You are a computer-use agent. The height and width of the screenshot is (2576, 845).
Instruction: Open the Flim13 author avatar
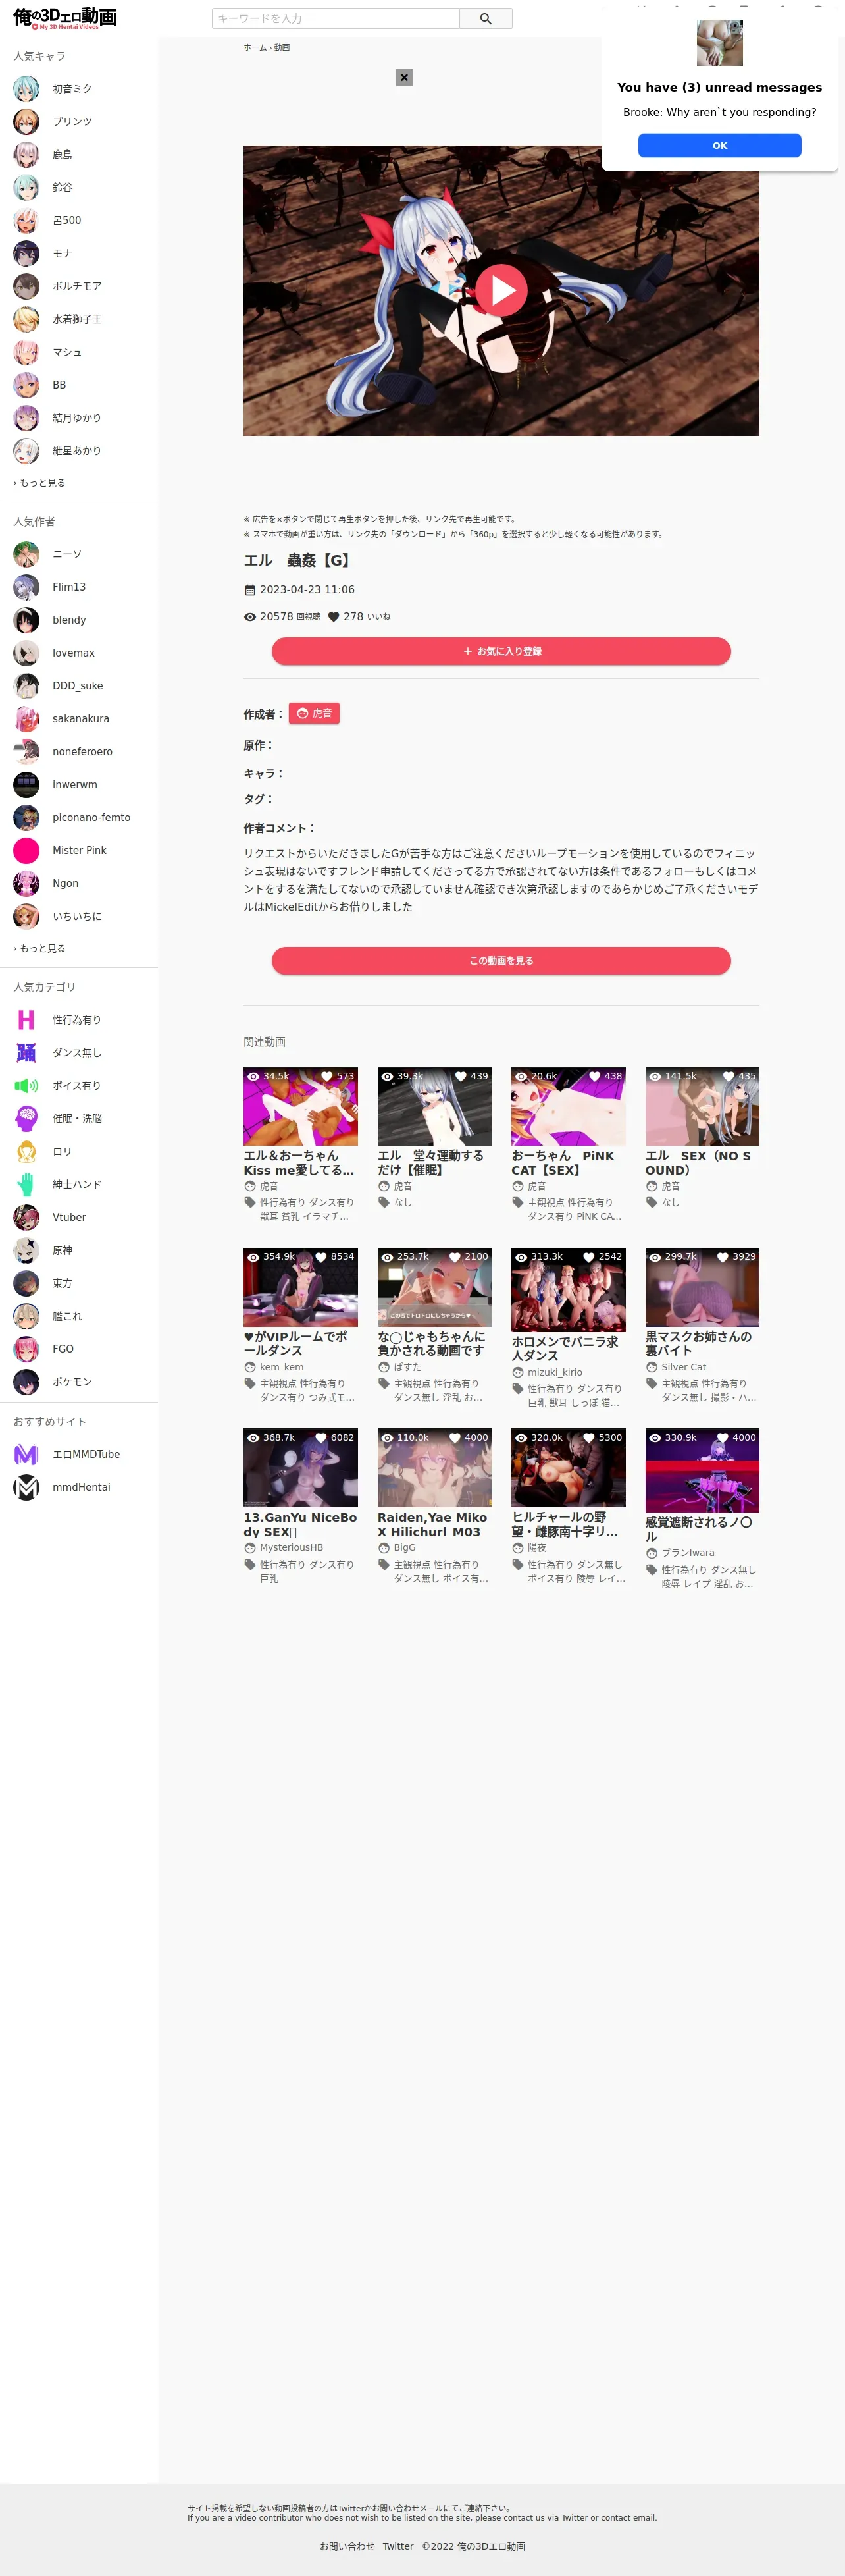[x=26, y=587]
